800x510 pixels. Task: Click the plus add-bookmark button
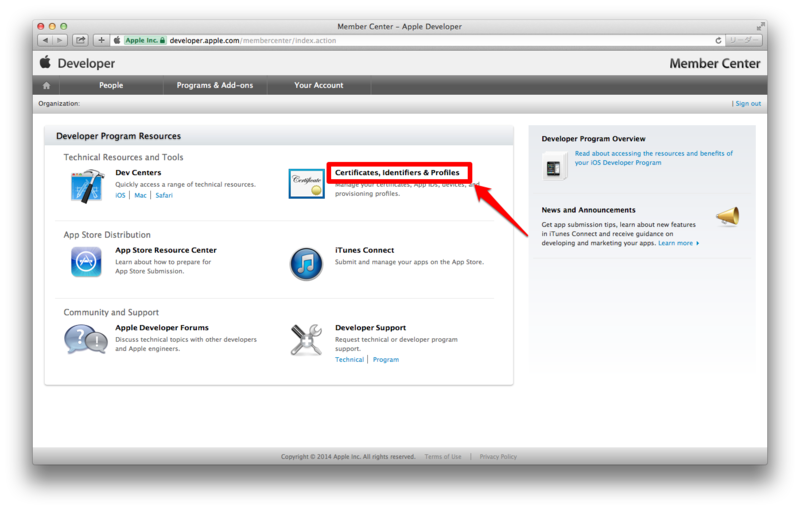[x=101, y=40]
